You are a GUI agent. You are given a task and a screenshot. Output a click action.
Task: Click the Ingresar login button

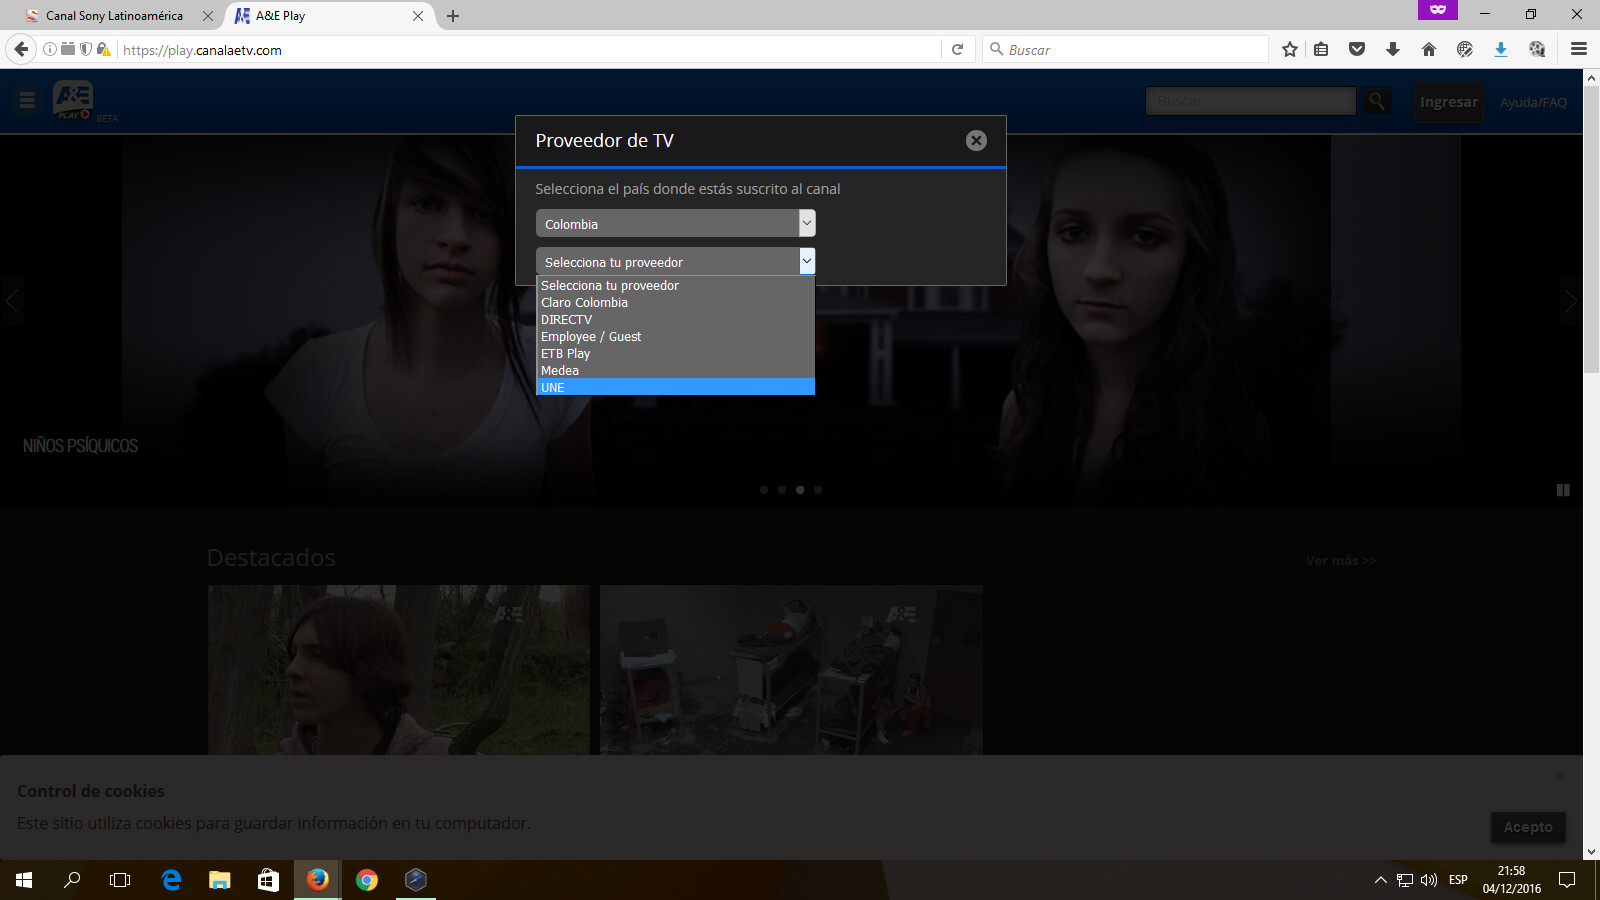(x=1449, y=102)
